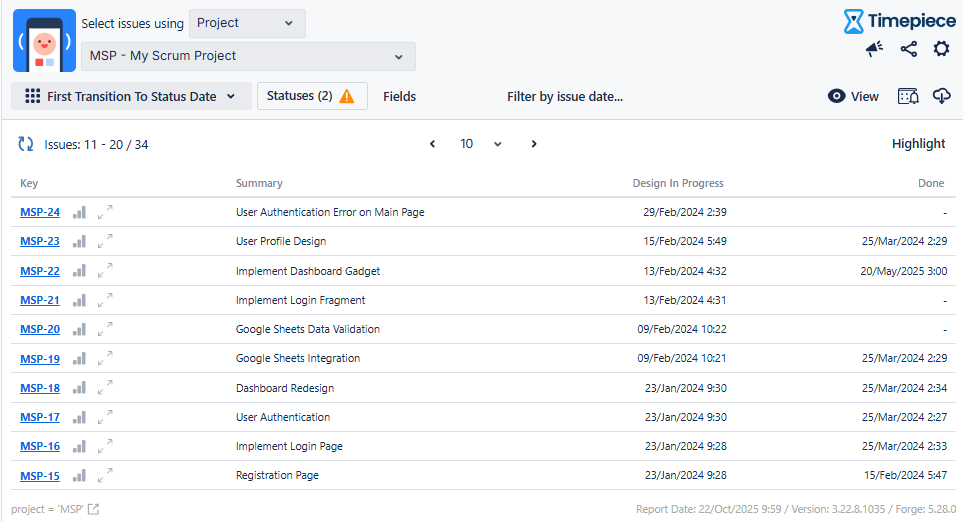Viewport: 963px width, 522px height.
Task: Toggle the View eye option
Action: click(853, 96)
